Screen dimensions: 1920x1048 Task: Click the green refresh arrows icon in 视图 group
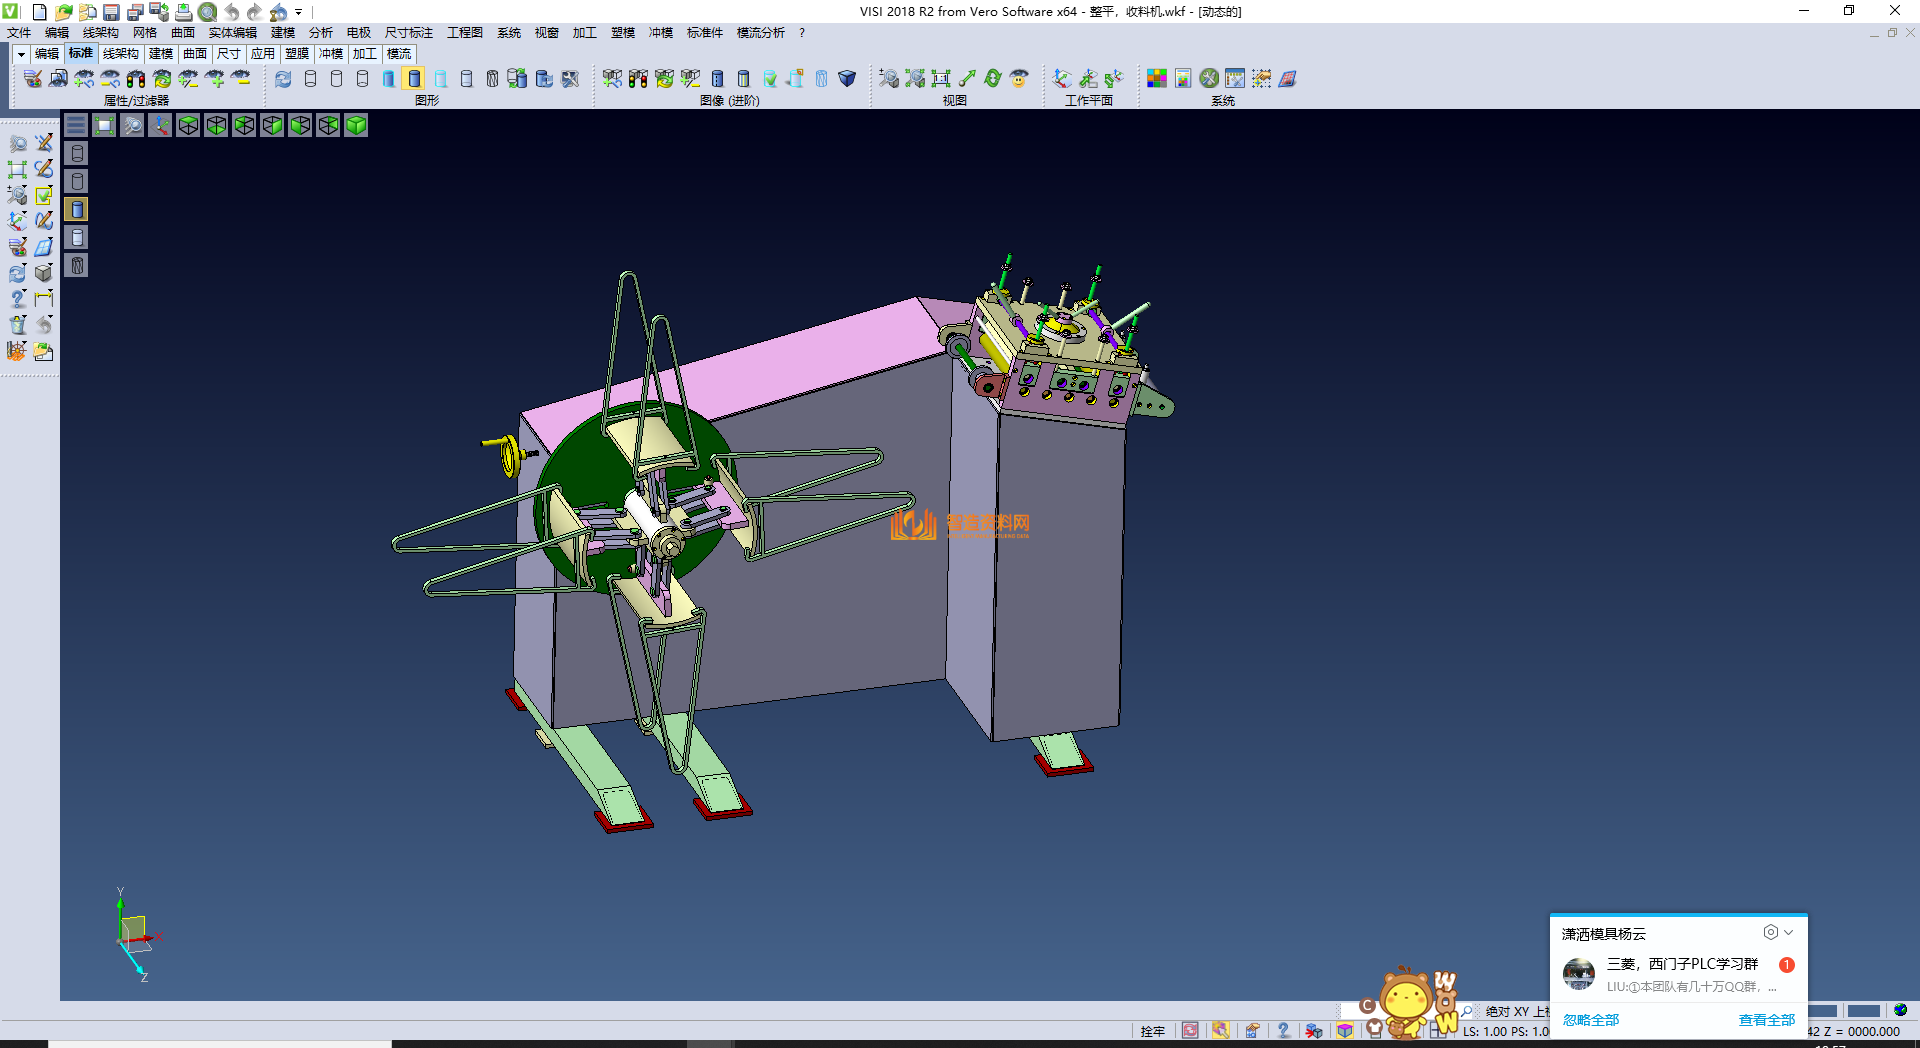point(993,78)
